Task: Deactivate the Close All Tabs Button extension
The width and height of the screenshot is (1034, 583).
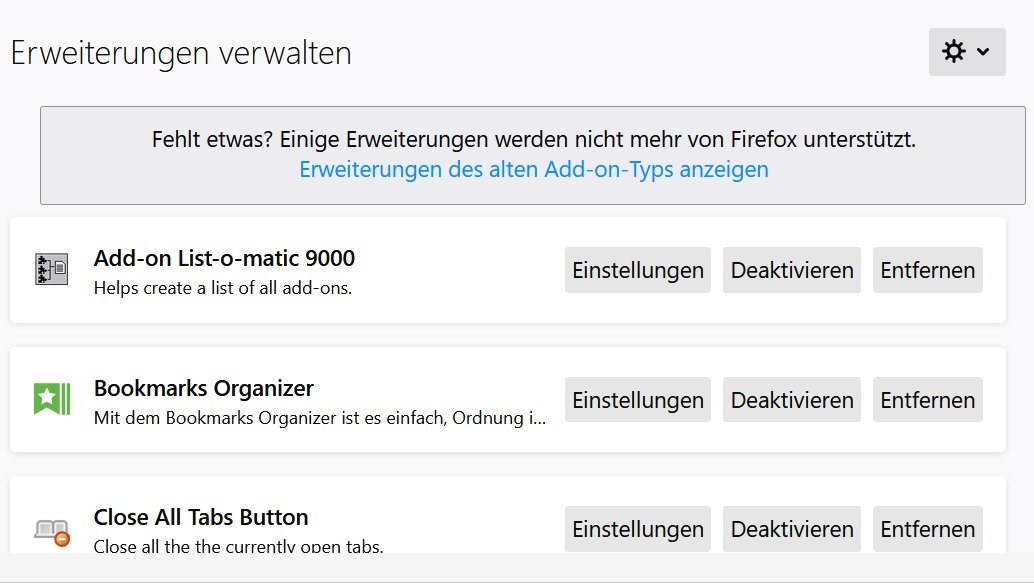Action: pos(792,529)
